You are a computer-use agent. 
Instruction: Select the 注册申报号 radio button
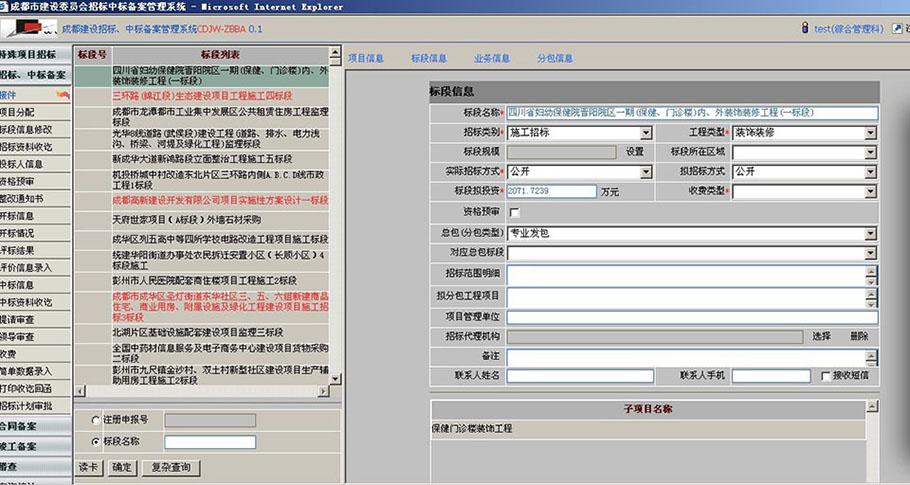(96, 421)
